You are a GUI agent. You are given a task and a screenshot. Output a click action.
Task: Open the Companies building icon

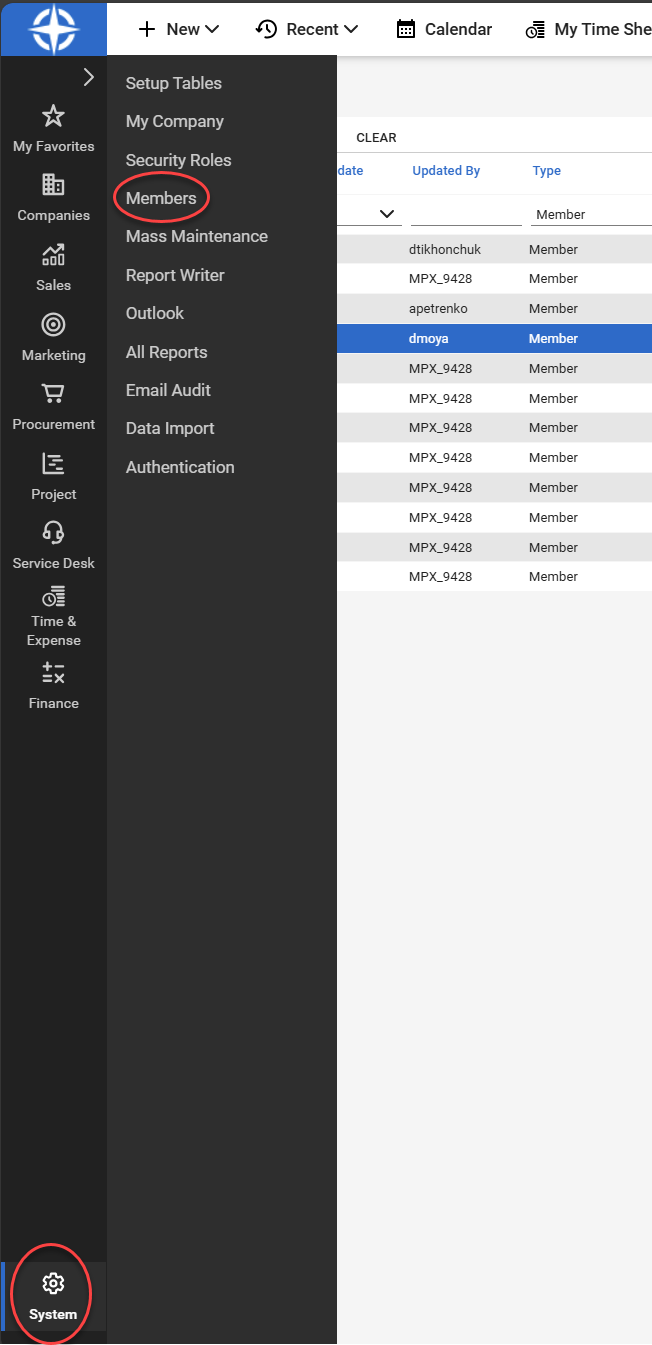point(53,186)
